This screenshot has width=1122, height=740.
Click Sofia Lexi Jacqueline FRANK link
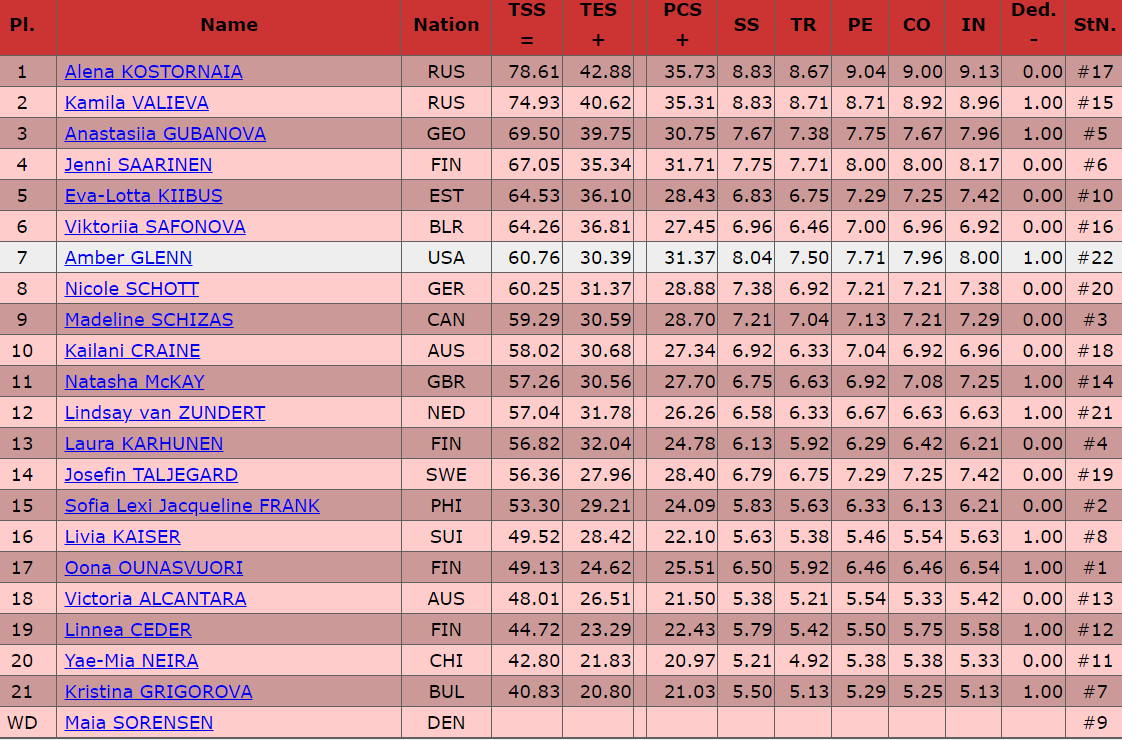click(x=192, y=506)
